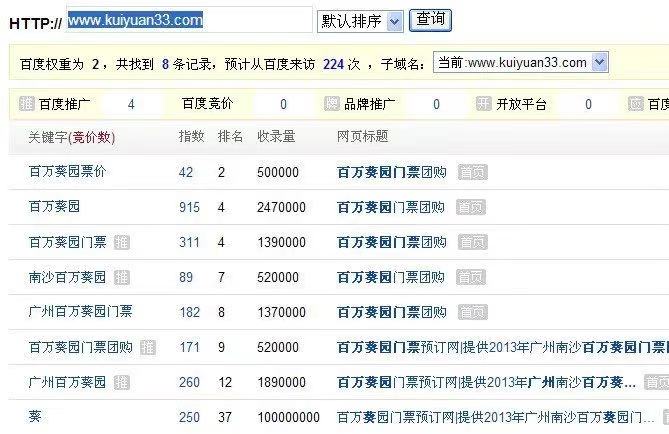Click 推 badge next to 百万葵园门票团购

[148, 347]
